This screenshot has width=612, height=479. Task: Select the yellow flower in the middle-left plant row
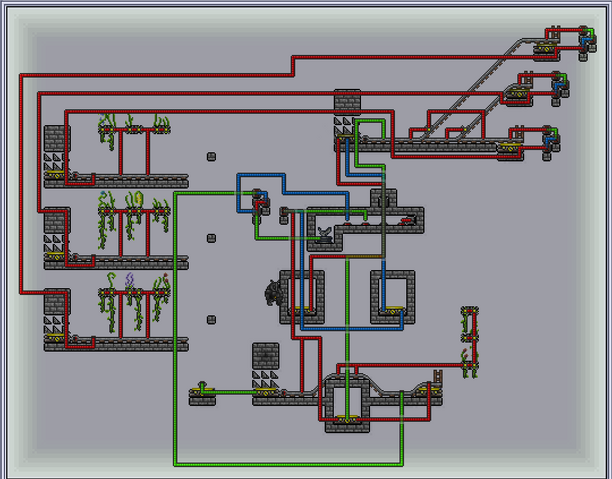click(x=139, y=198)
